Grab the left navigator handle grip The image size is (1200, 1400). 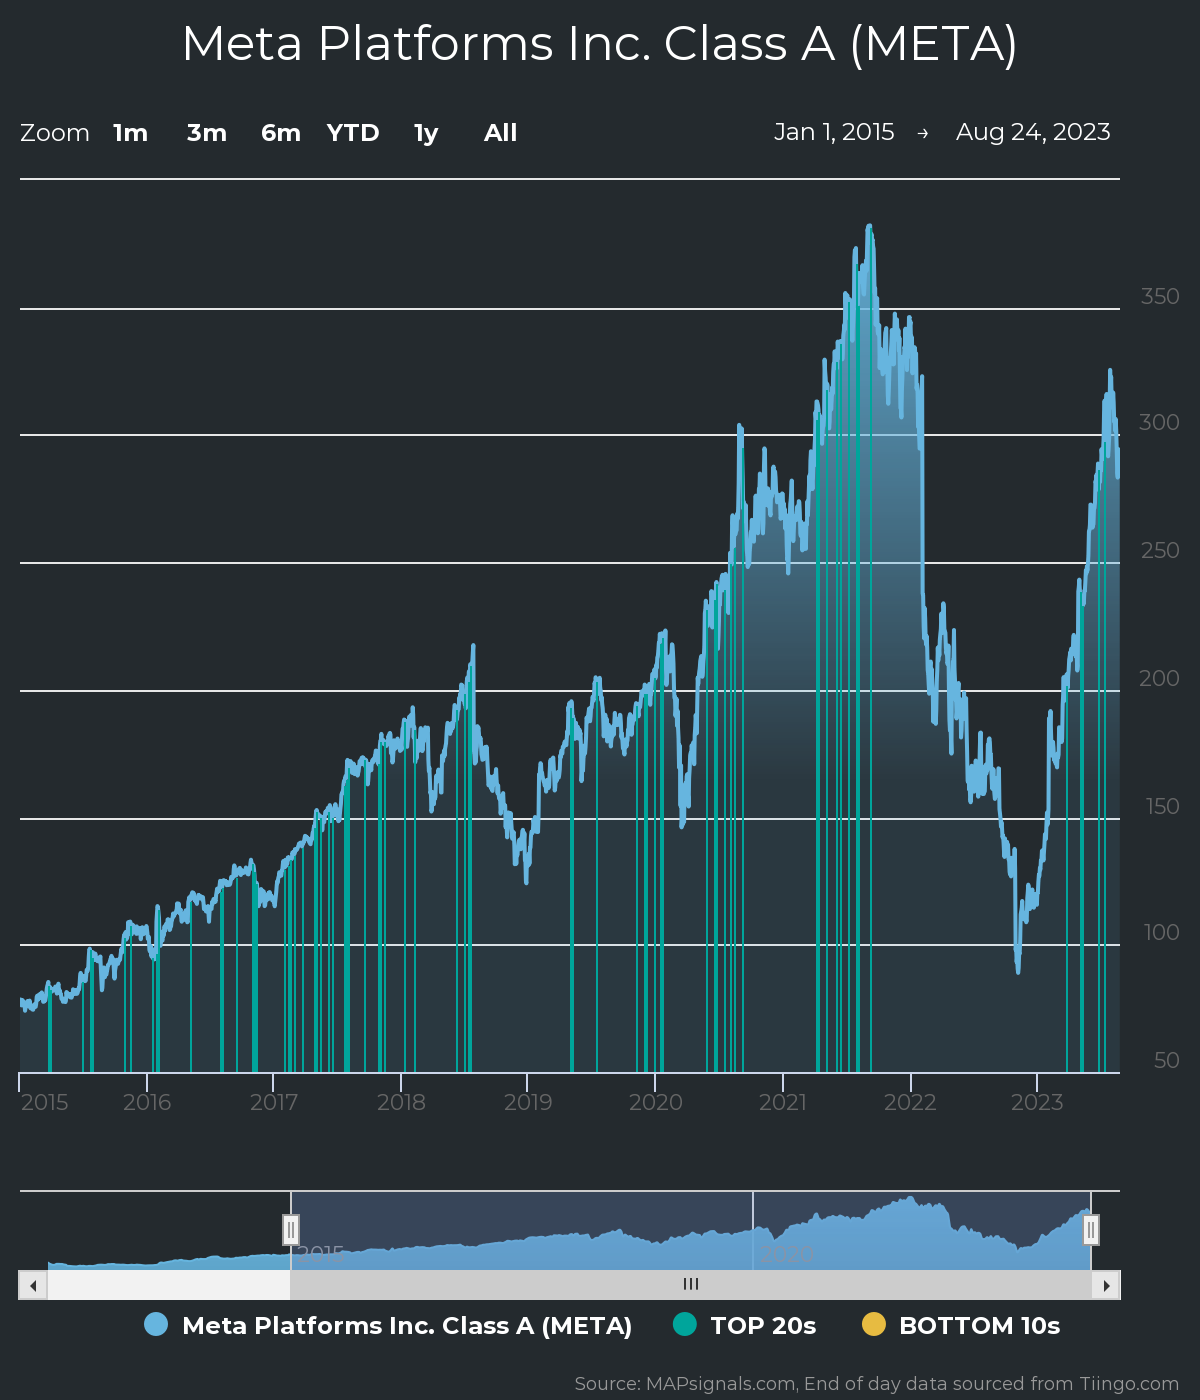click(x=291, y=1229)
